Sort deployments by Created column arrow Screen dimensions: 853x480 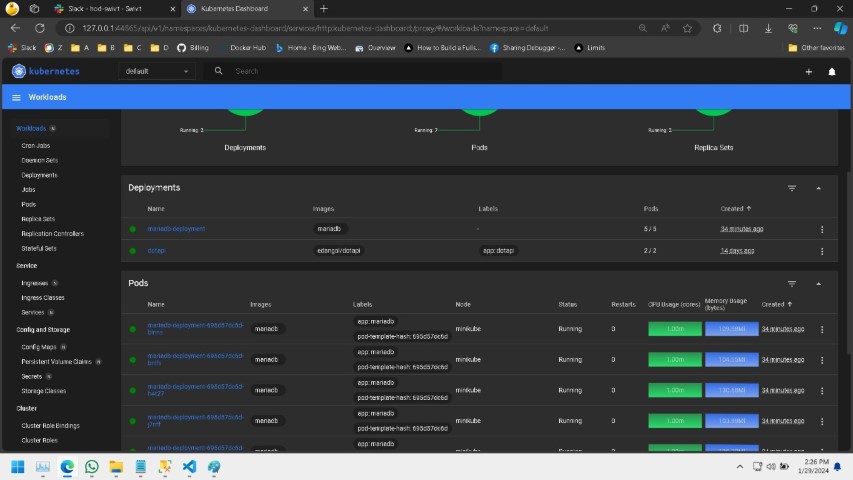point(749,209)
